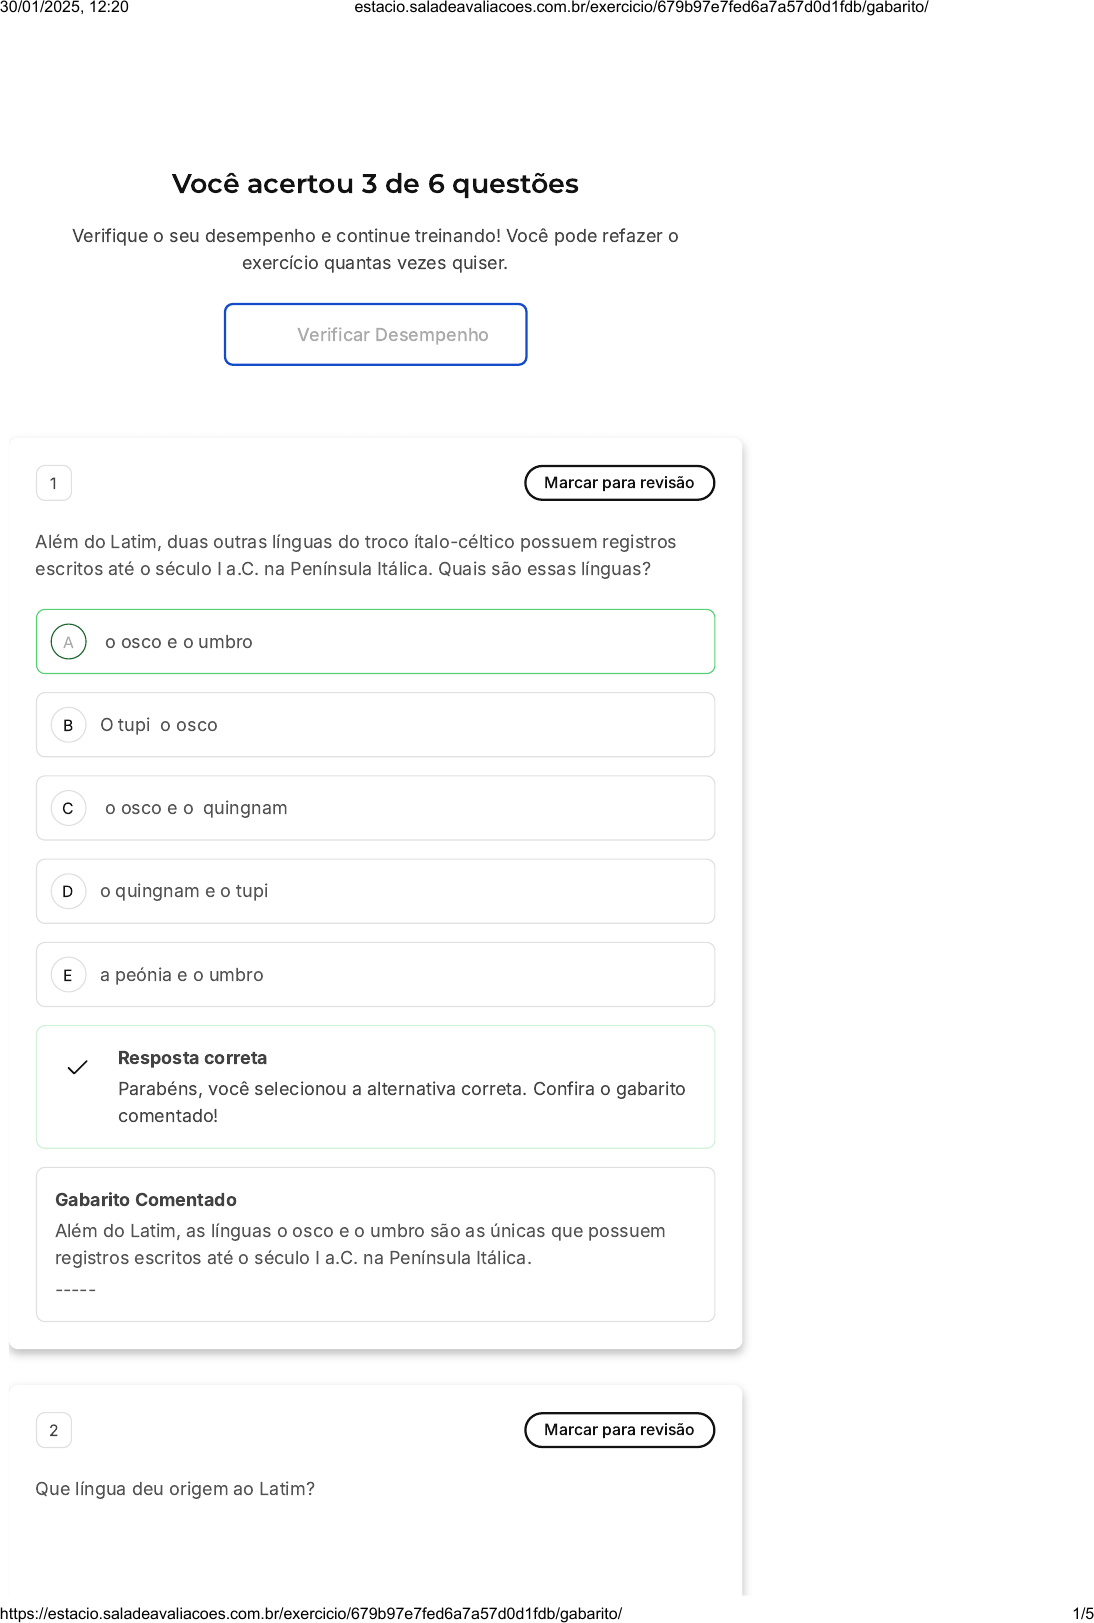This screenshot has width=1094, height=1623.
Task: Select radio circle E for peónia e umbro
Action: tap(68, 975)
